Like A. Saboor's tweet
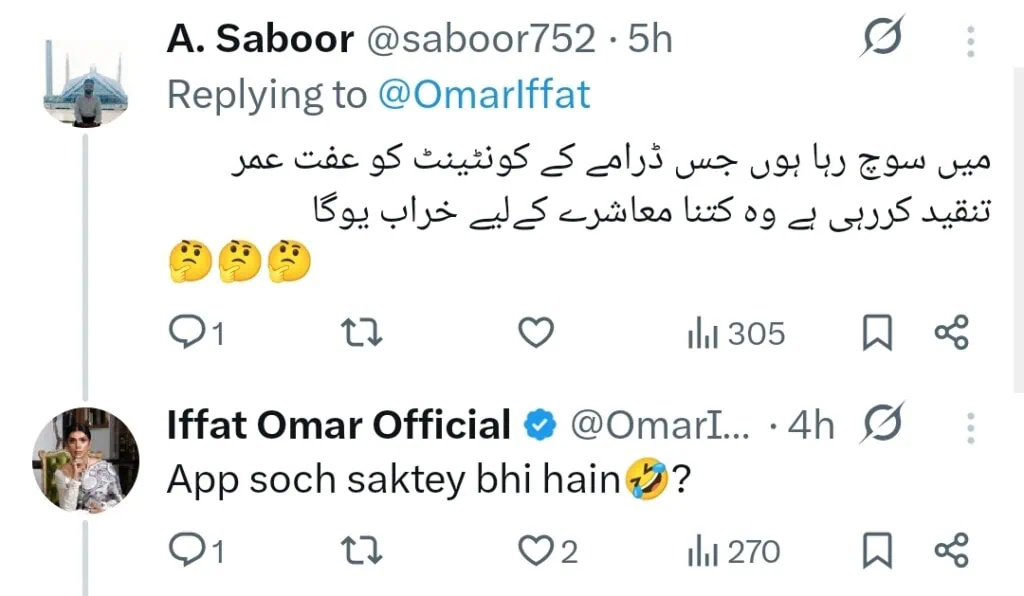This screenshot has height=596, width=1024. click(x=537, y=333)
